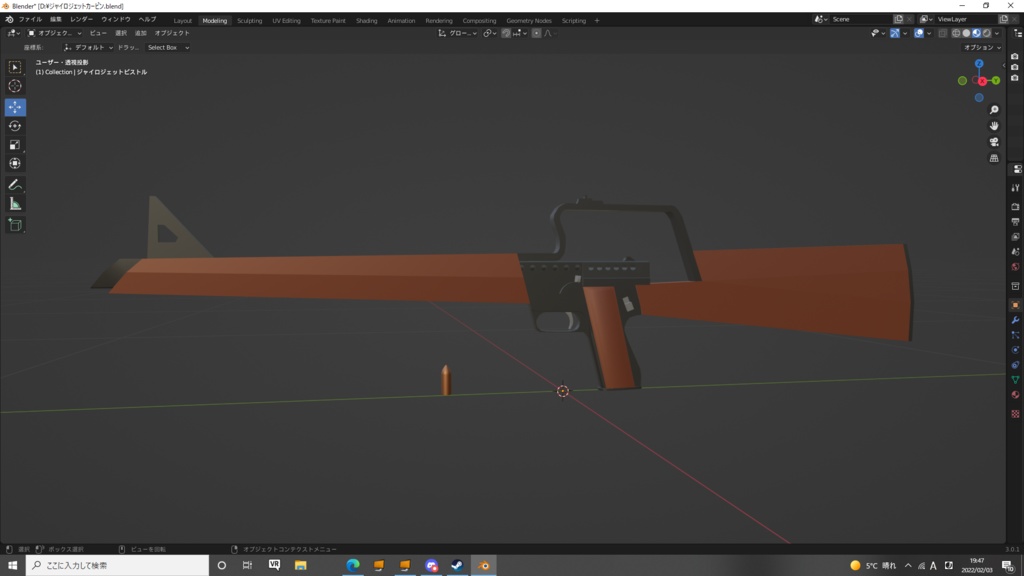Open the View Layer properties tab
This screenshot has width=1024, height=576.
1015,236
